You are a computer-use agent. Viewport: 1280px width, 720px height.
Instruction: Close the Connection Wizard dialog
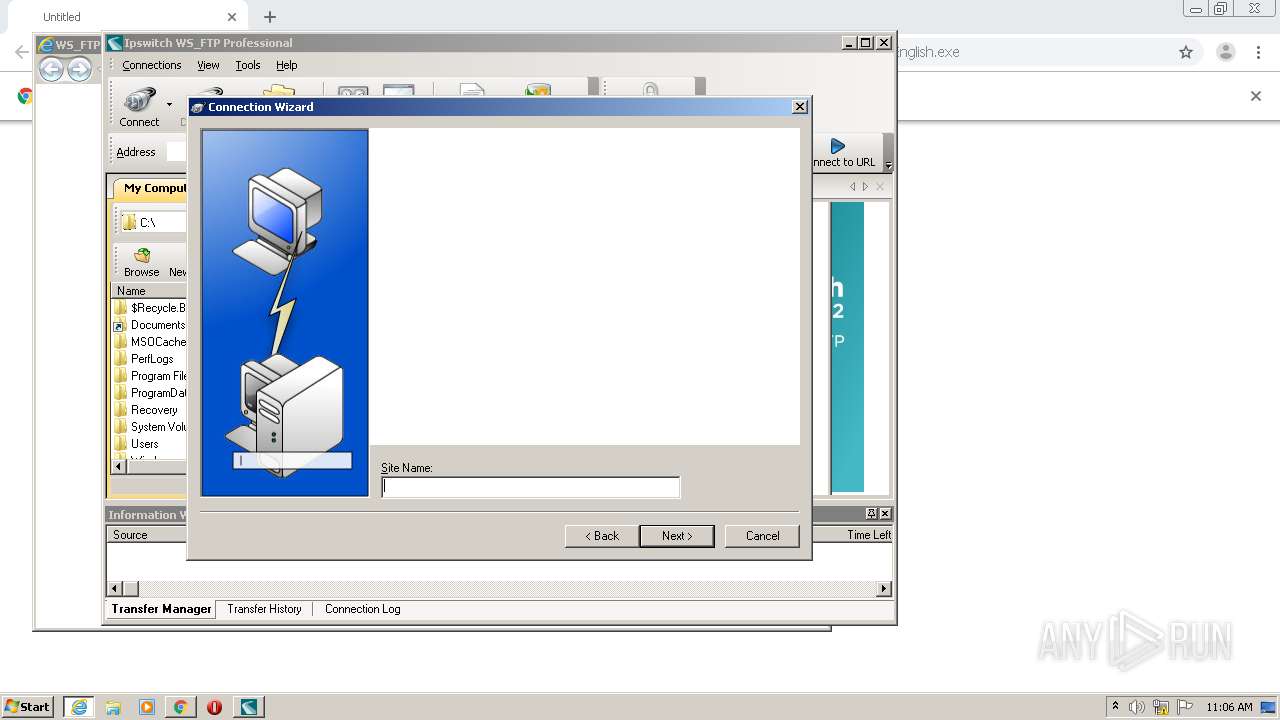pyautogui.click(x=800, y=107)
